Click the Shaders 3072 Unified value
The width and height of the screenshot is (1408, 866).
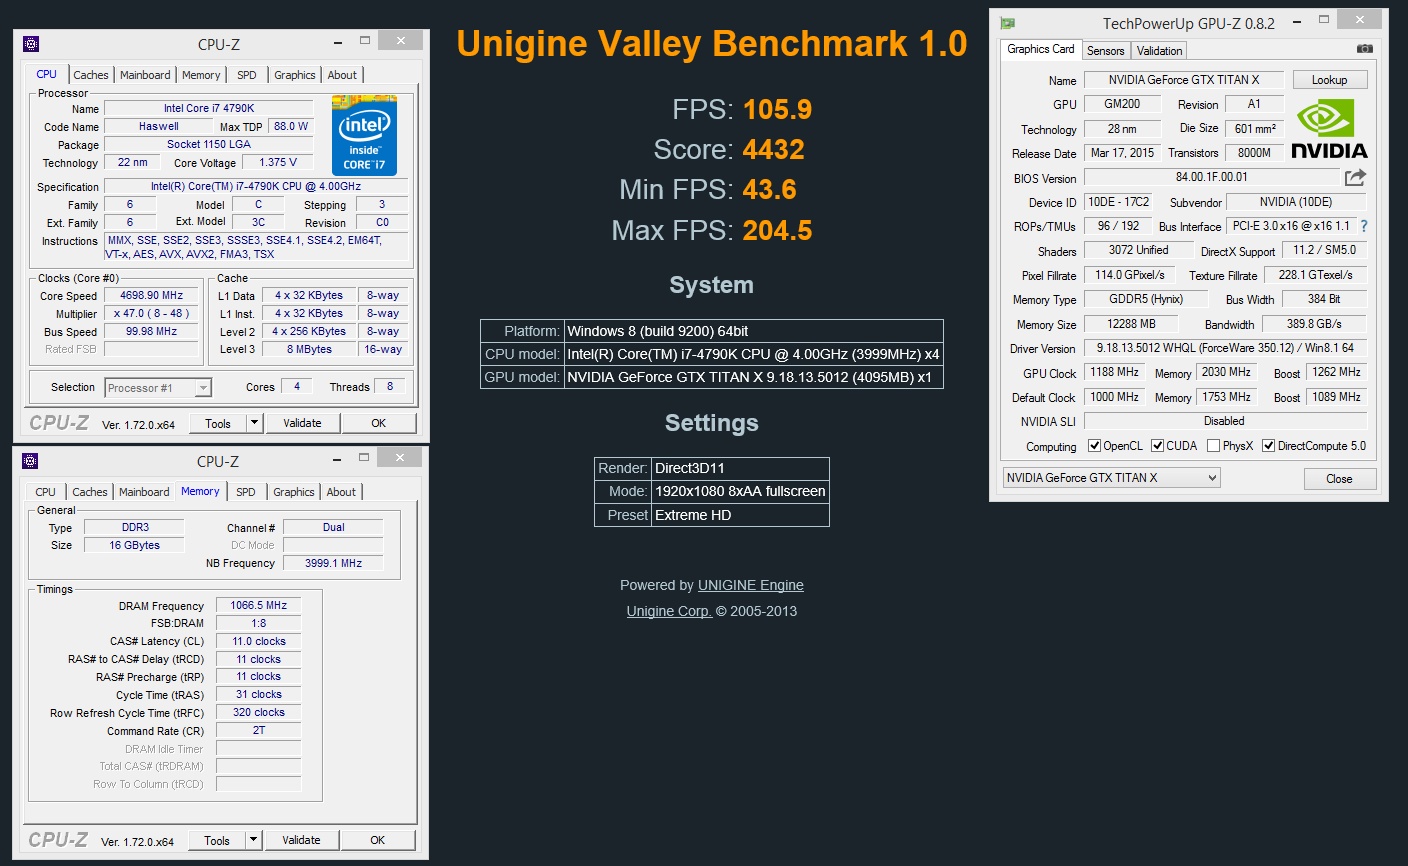pos(1138,250)
